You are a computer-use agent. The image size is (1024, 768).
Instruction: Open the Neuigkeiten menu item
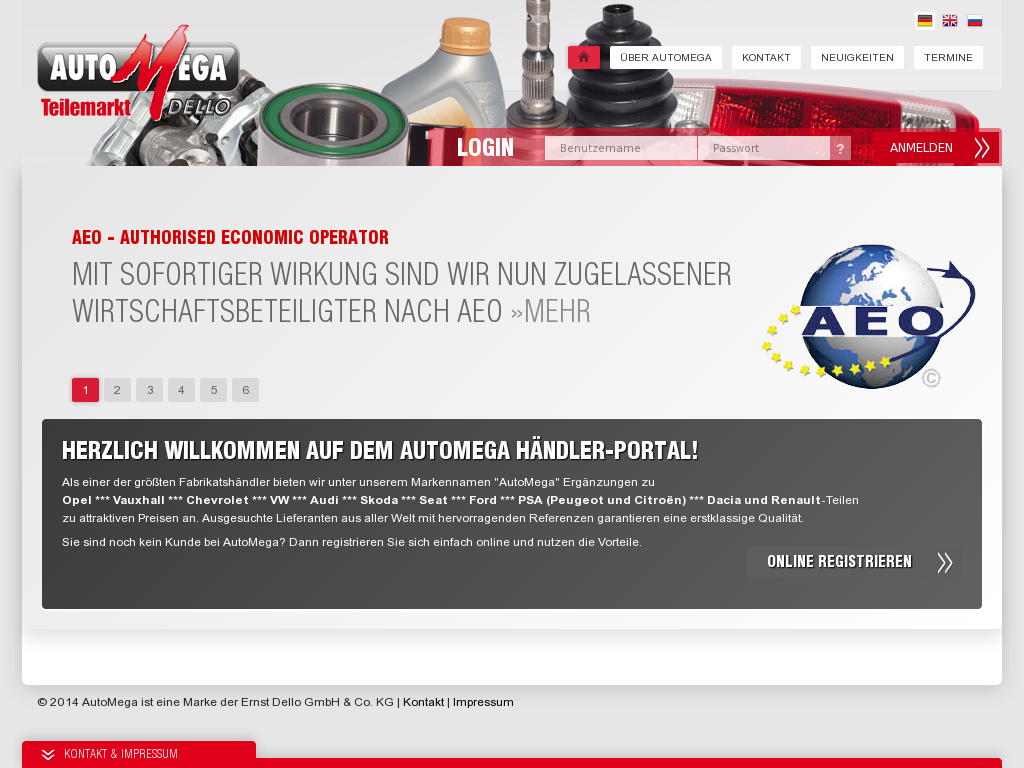(857, 58)
